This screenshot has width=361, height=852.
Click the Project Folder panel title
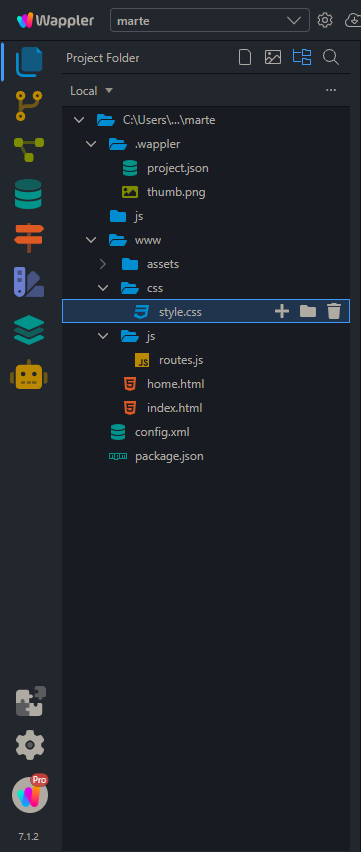[x=103, y=58]
